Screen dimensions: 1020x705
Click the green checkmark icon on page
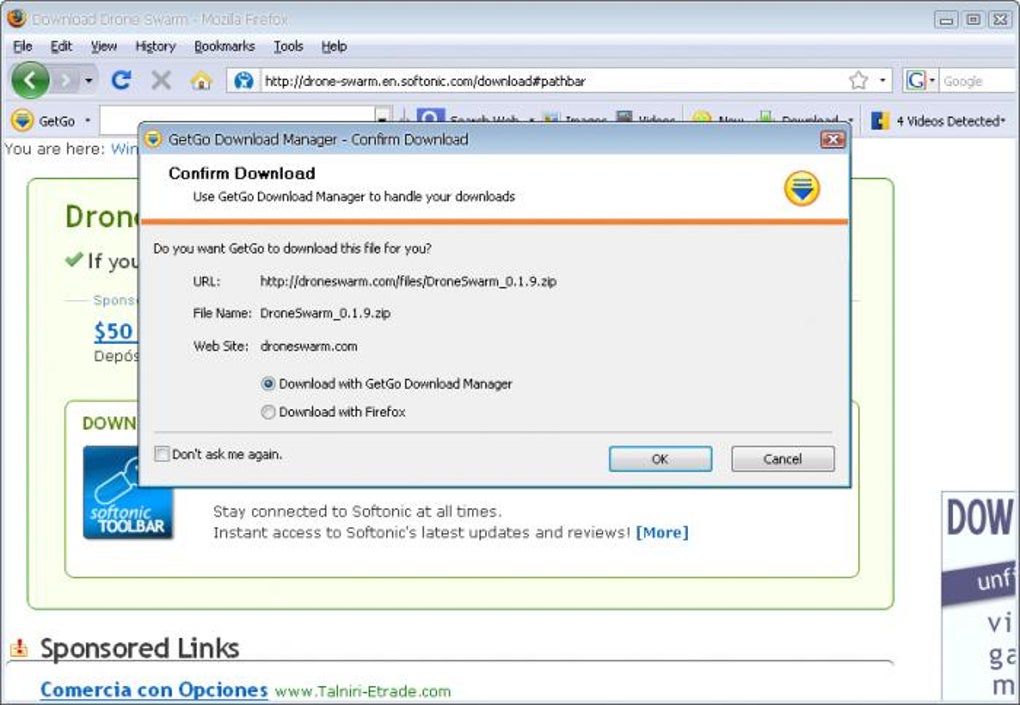point(74,259)
